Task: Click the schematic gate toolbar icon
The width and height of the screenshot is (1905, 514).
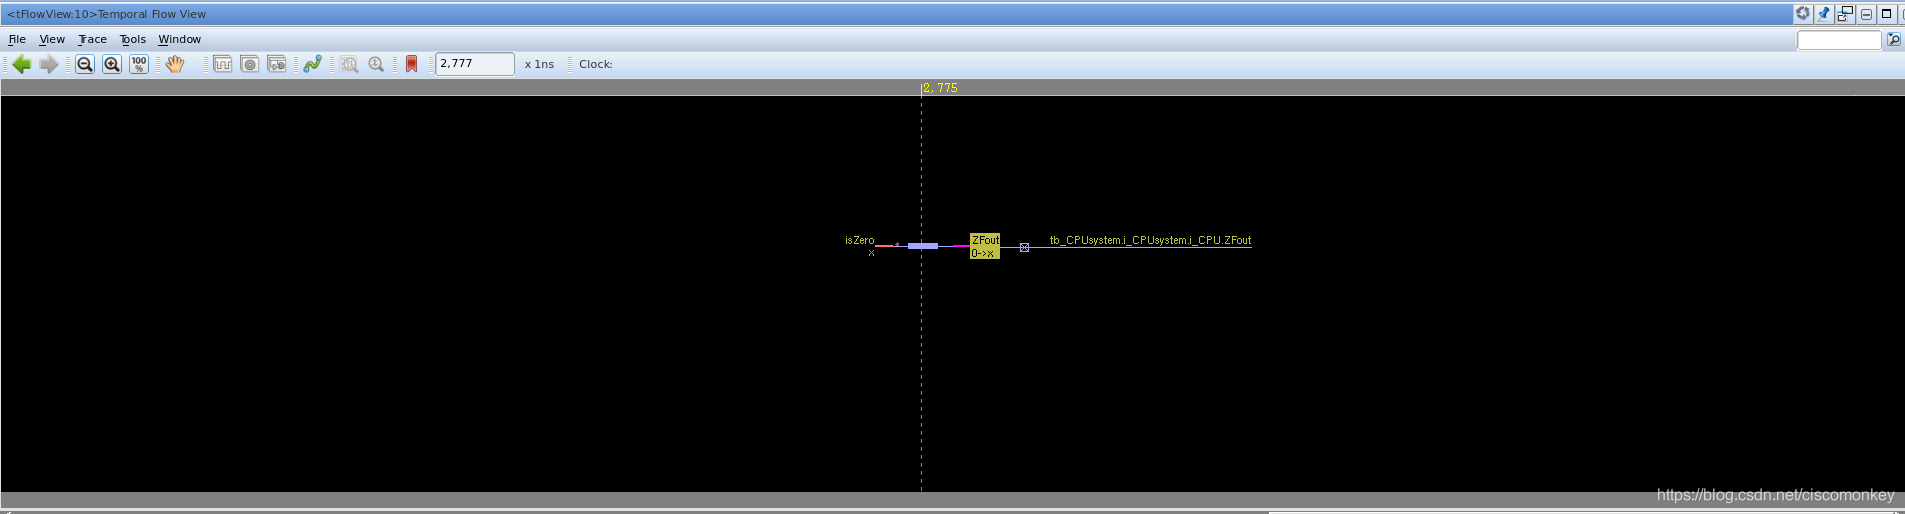Action: click(277, 64)
